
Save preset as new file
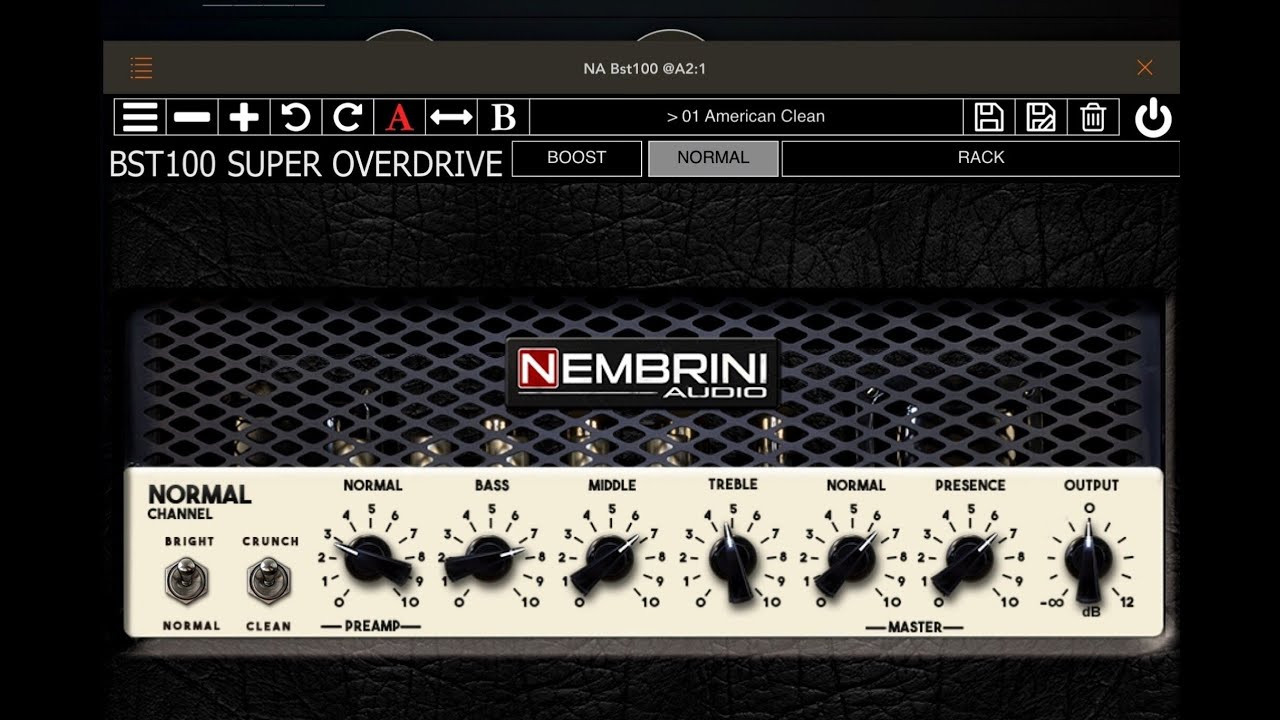[x=1041, y=117]
